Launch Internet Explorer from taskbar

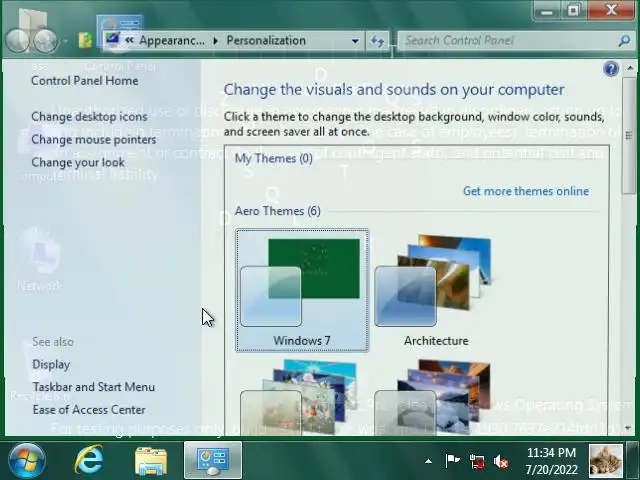(x=89, y=460)
